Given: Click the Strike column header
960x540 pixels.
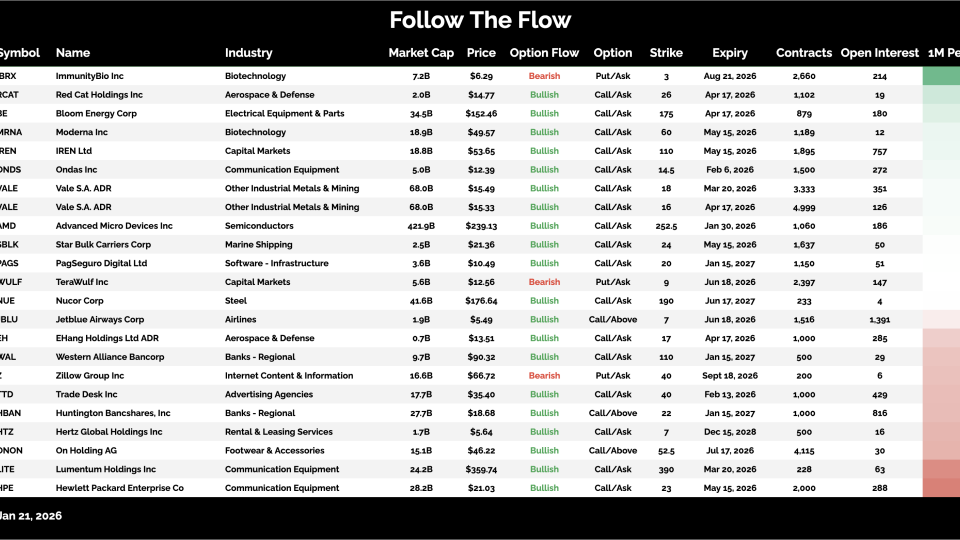Looking at the screenshot, I should click(x=666, y=53).
